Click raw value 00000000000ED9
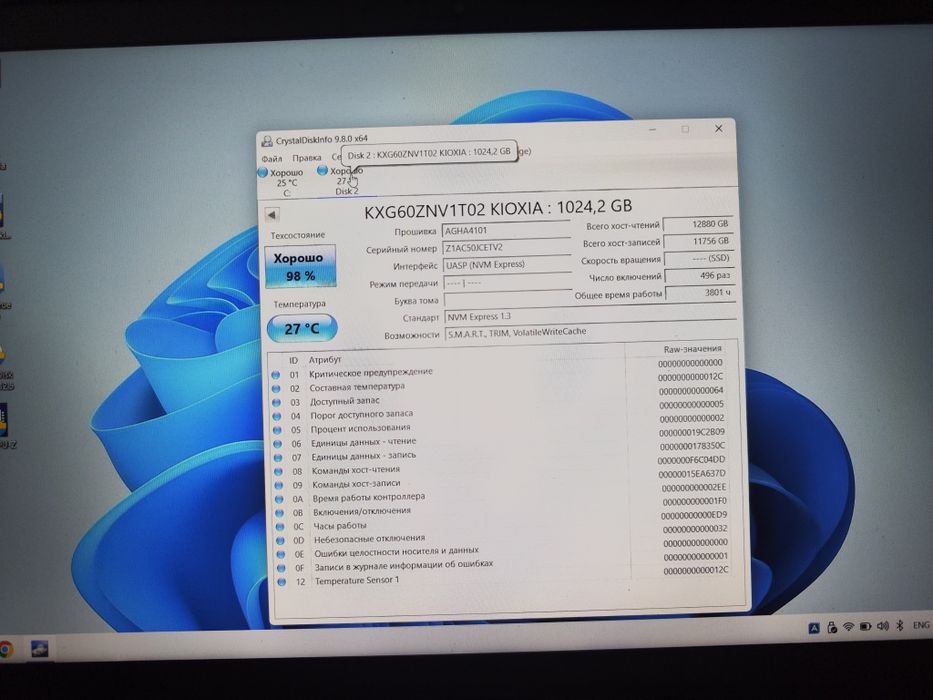The height and width of the screenshot is (700, 933). click(694, 515)
